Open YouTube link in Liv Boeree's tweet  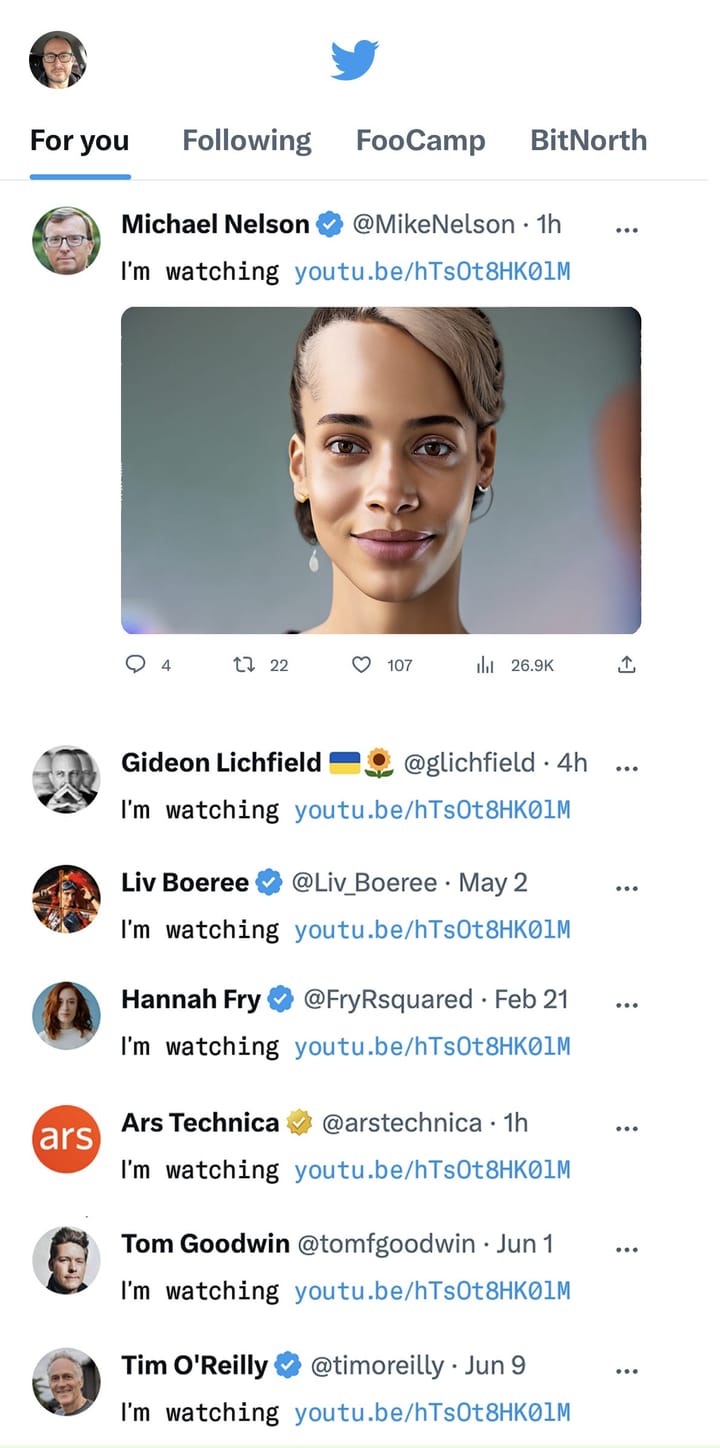click(432, 930)
